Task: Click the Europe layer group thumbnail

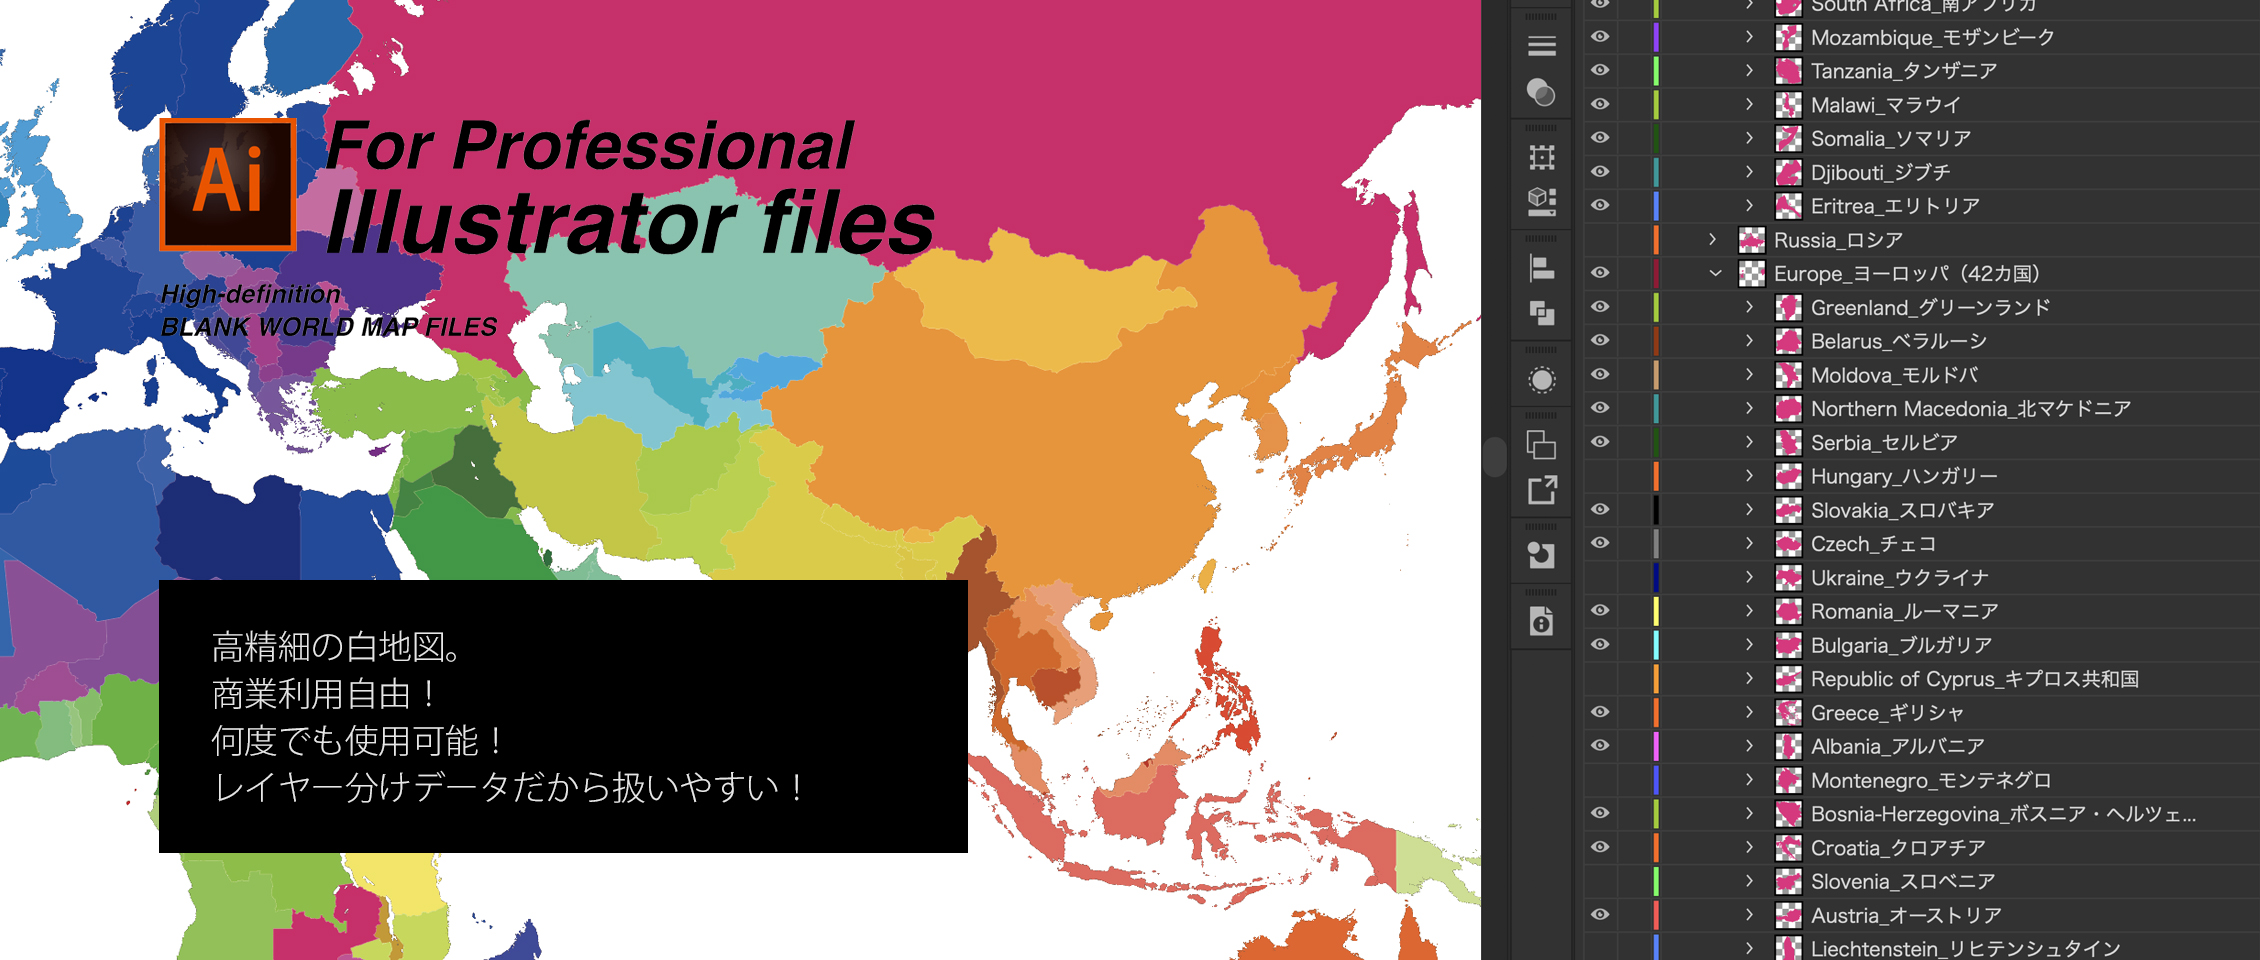Action: tap(1751, 274)
